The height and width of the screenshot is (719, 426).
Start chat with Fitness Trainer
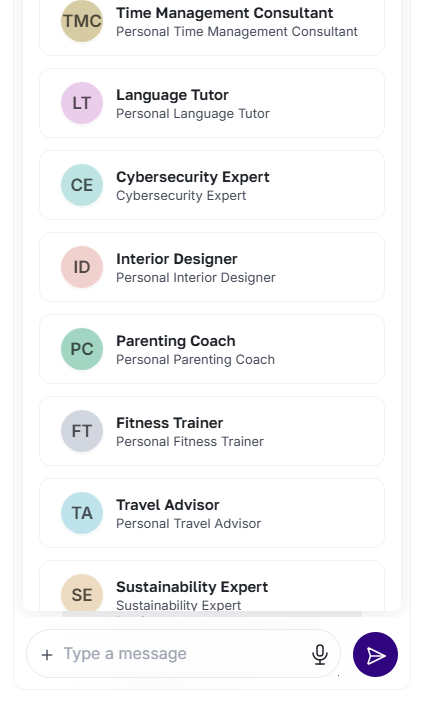[212, 431]
